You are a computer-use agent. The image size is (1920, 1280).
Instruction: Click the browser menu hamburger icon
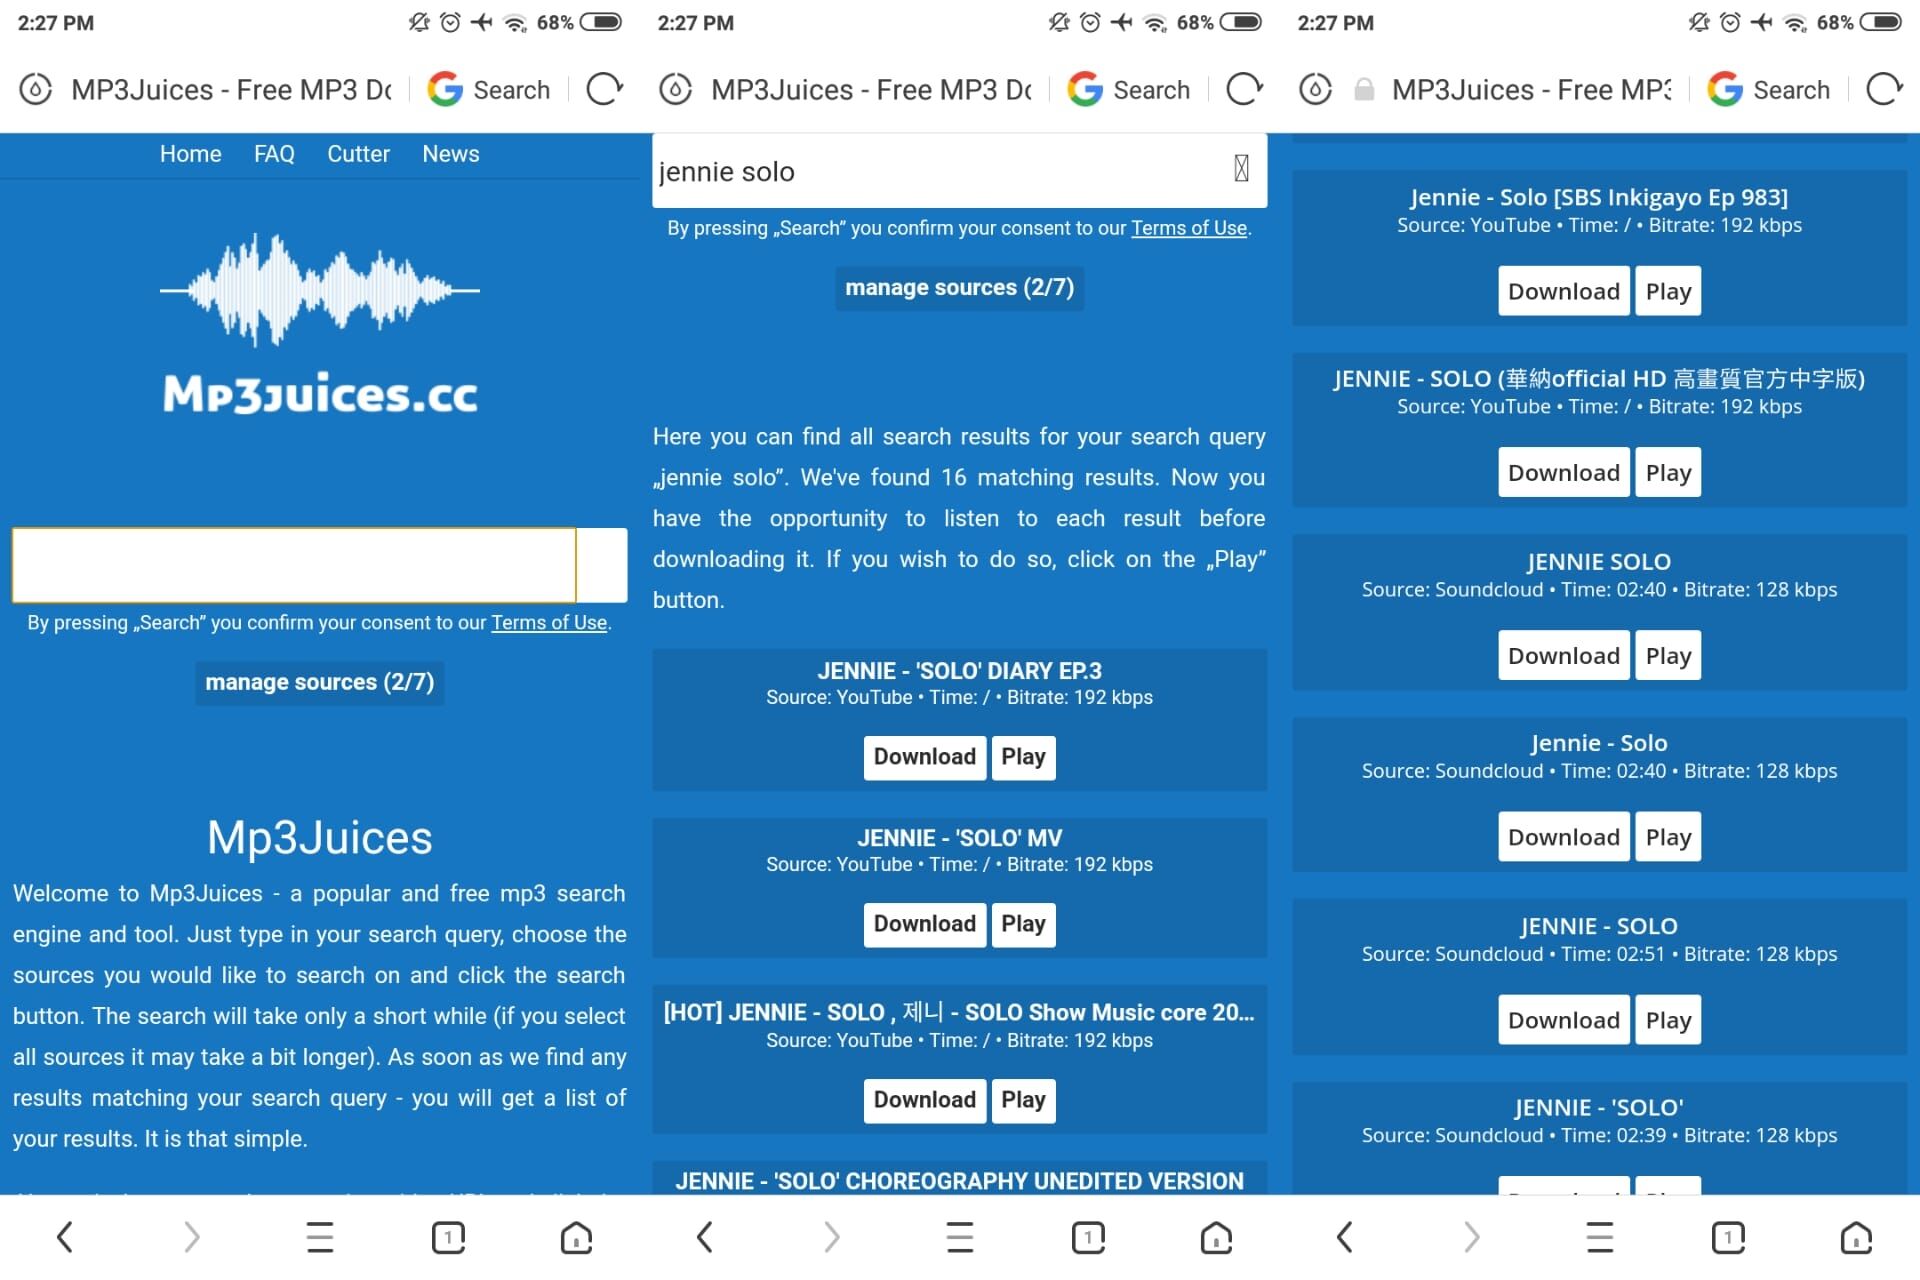coord(319,1237)
